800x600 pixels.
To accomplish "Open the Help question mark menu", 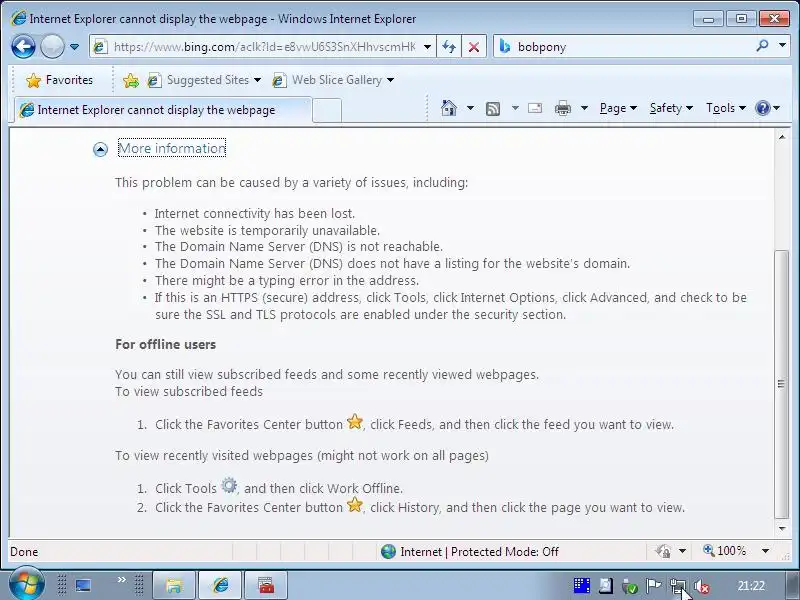I will [x=767, y=108].
